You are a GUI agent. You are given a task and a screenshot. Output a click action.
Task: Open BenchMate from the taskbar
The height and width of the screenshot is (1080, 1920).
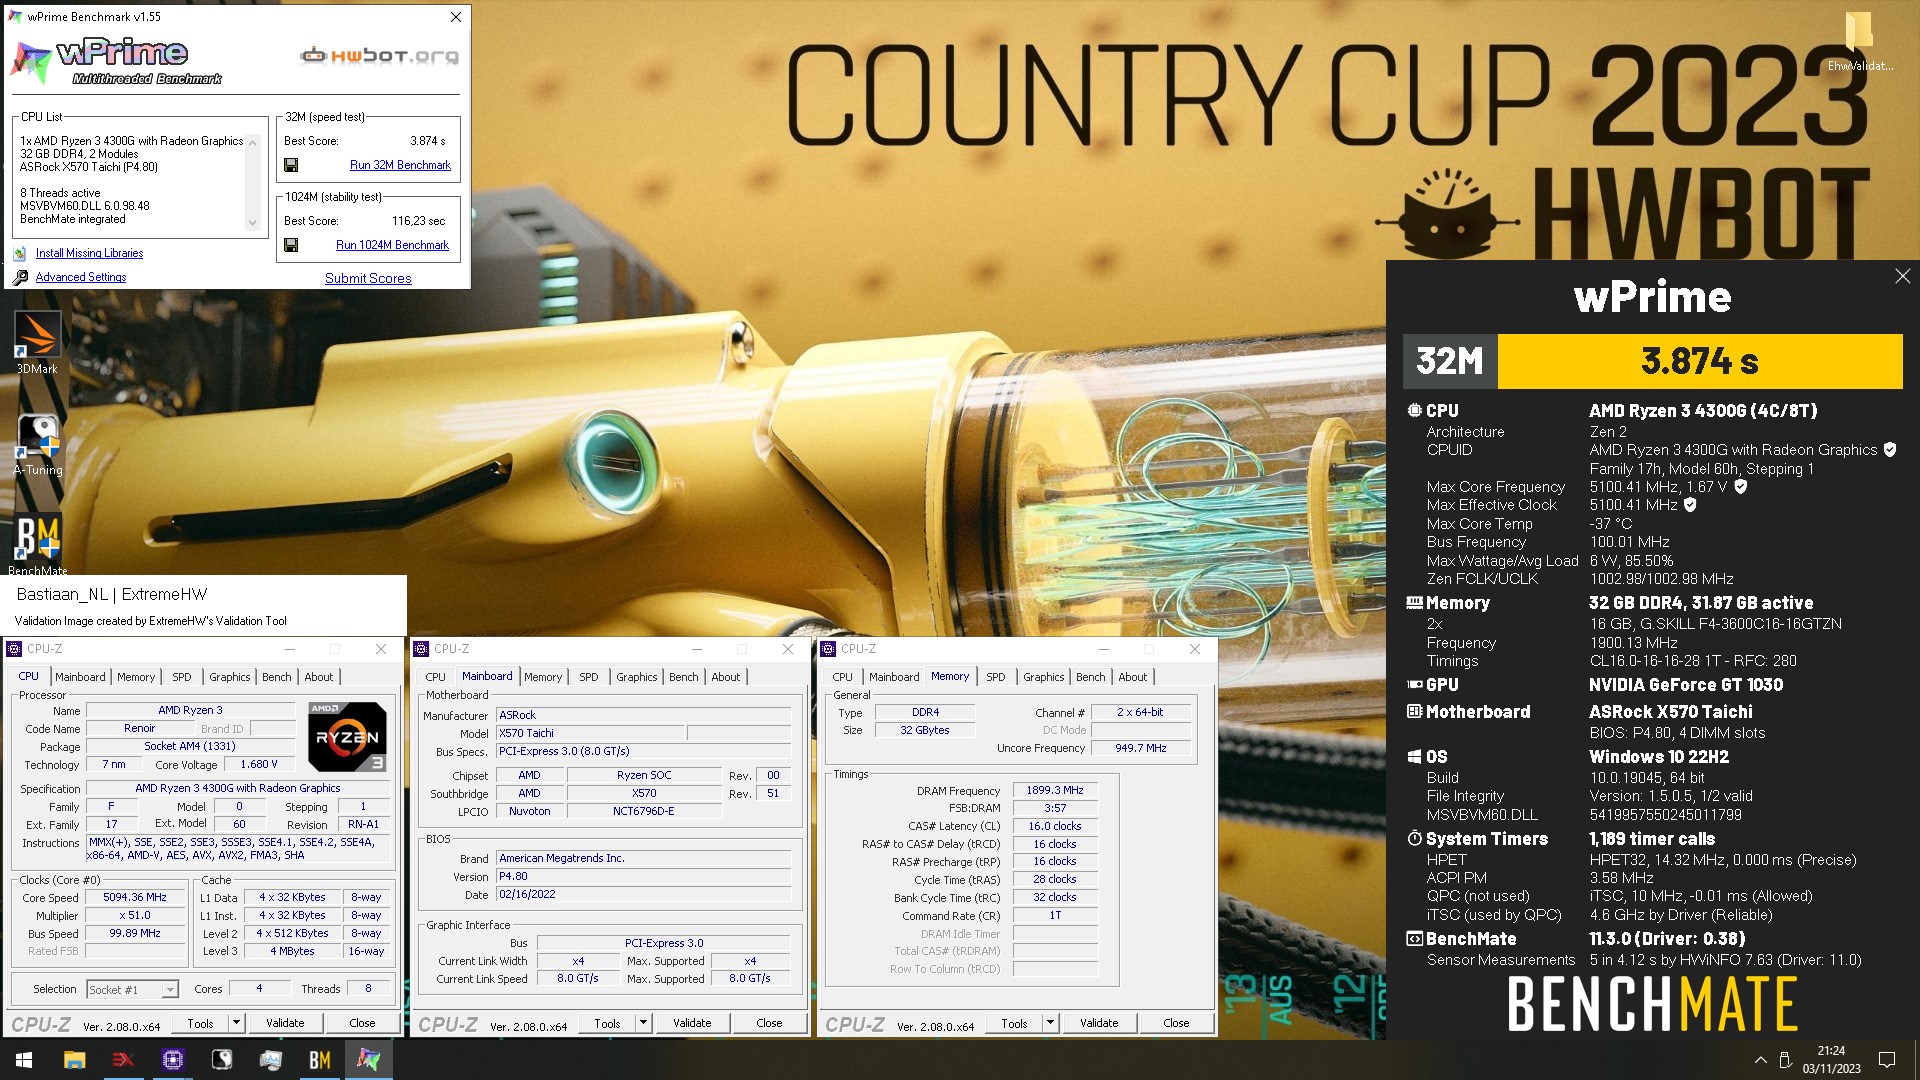pyautogui.click(x=319, y=1060)
